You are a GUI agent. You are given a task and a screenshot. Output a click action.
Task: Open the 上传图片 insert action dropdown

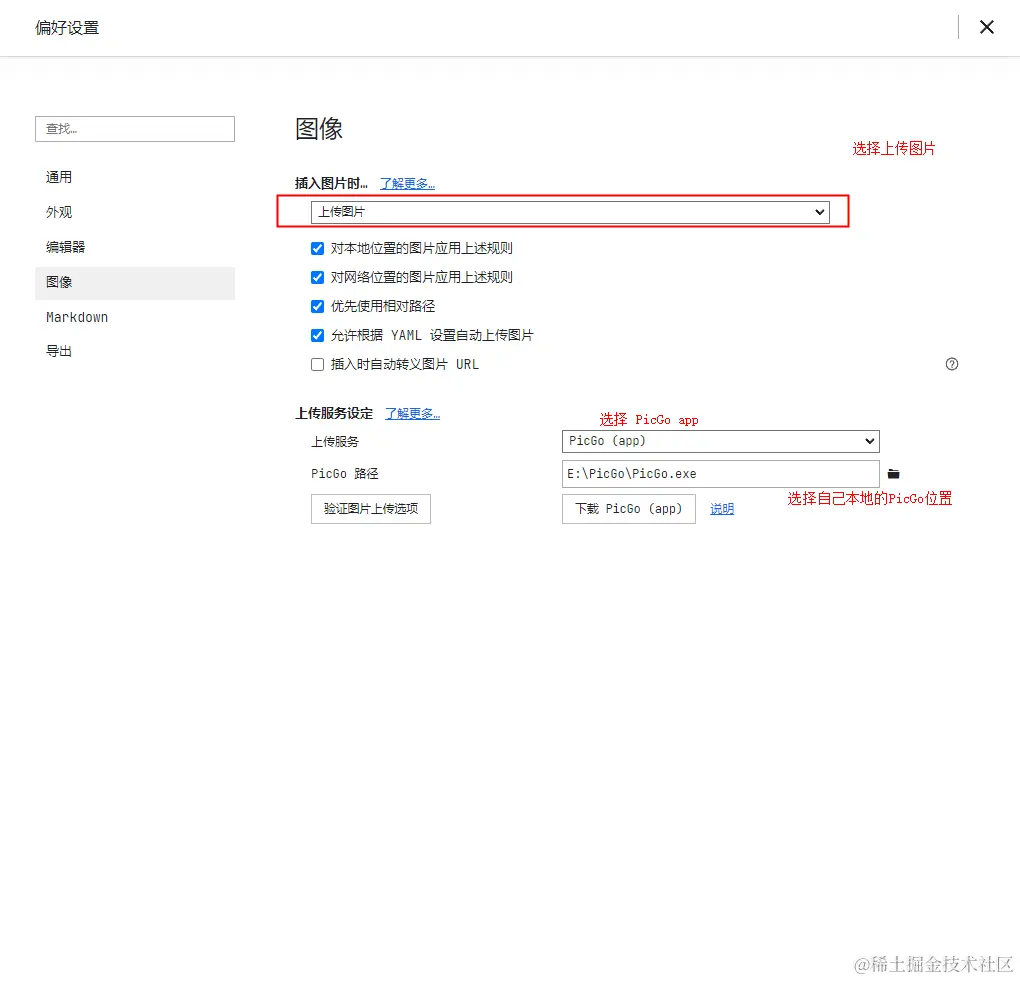click(x=570, y=212)
